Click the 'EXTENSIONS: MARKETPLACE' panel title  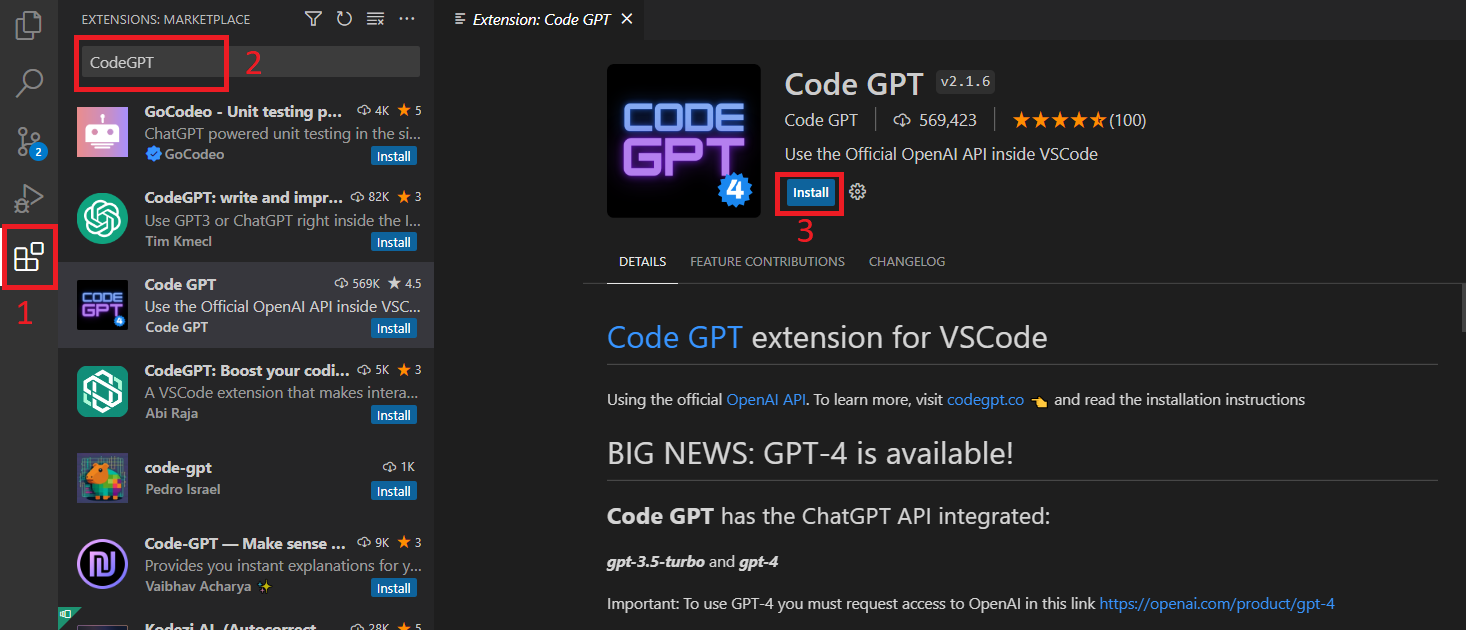[x=166, y=19]
